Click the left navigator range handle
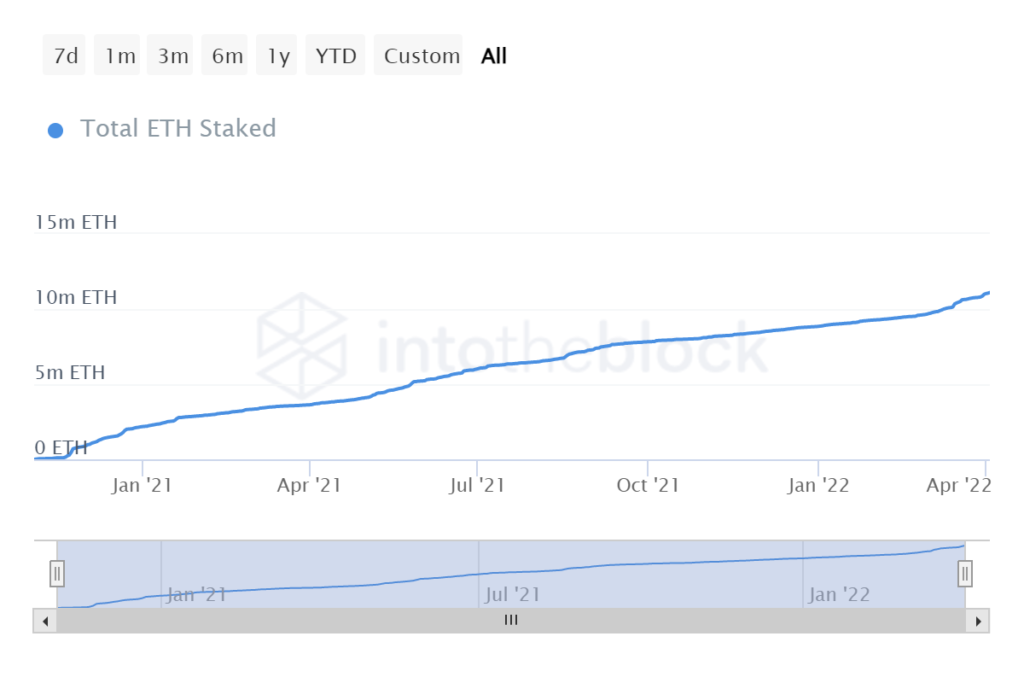This screenshot has width=1024, height=683. pos(57,574)
